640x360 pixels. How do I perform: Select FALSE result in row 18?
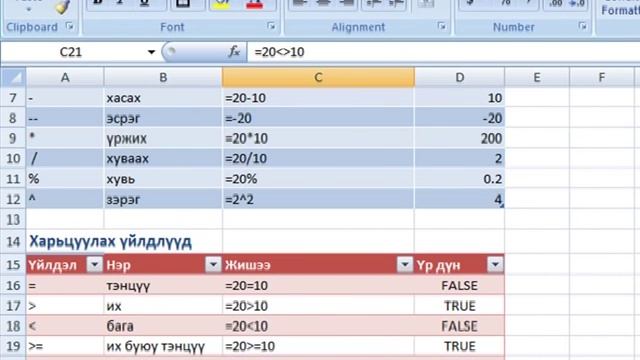[460, 326]
